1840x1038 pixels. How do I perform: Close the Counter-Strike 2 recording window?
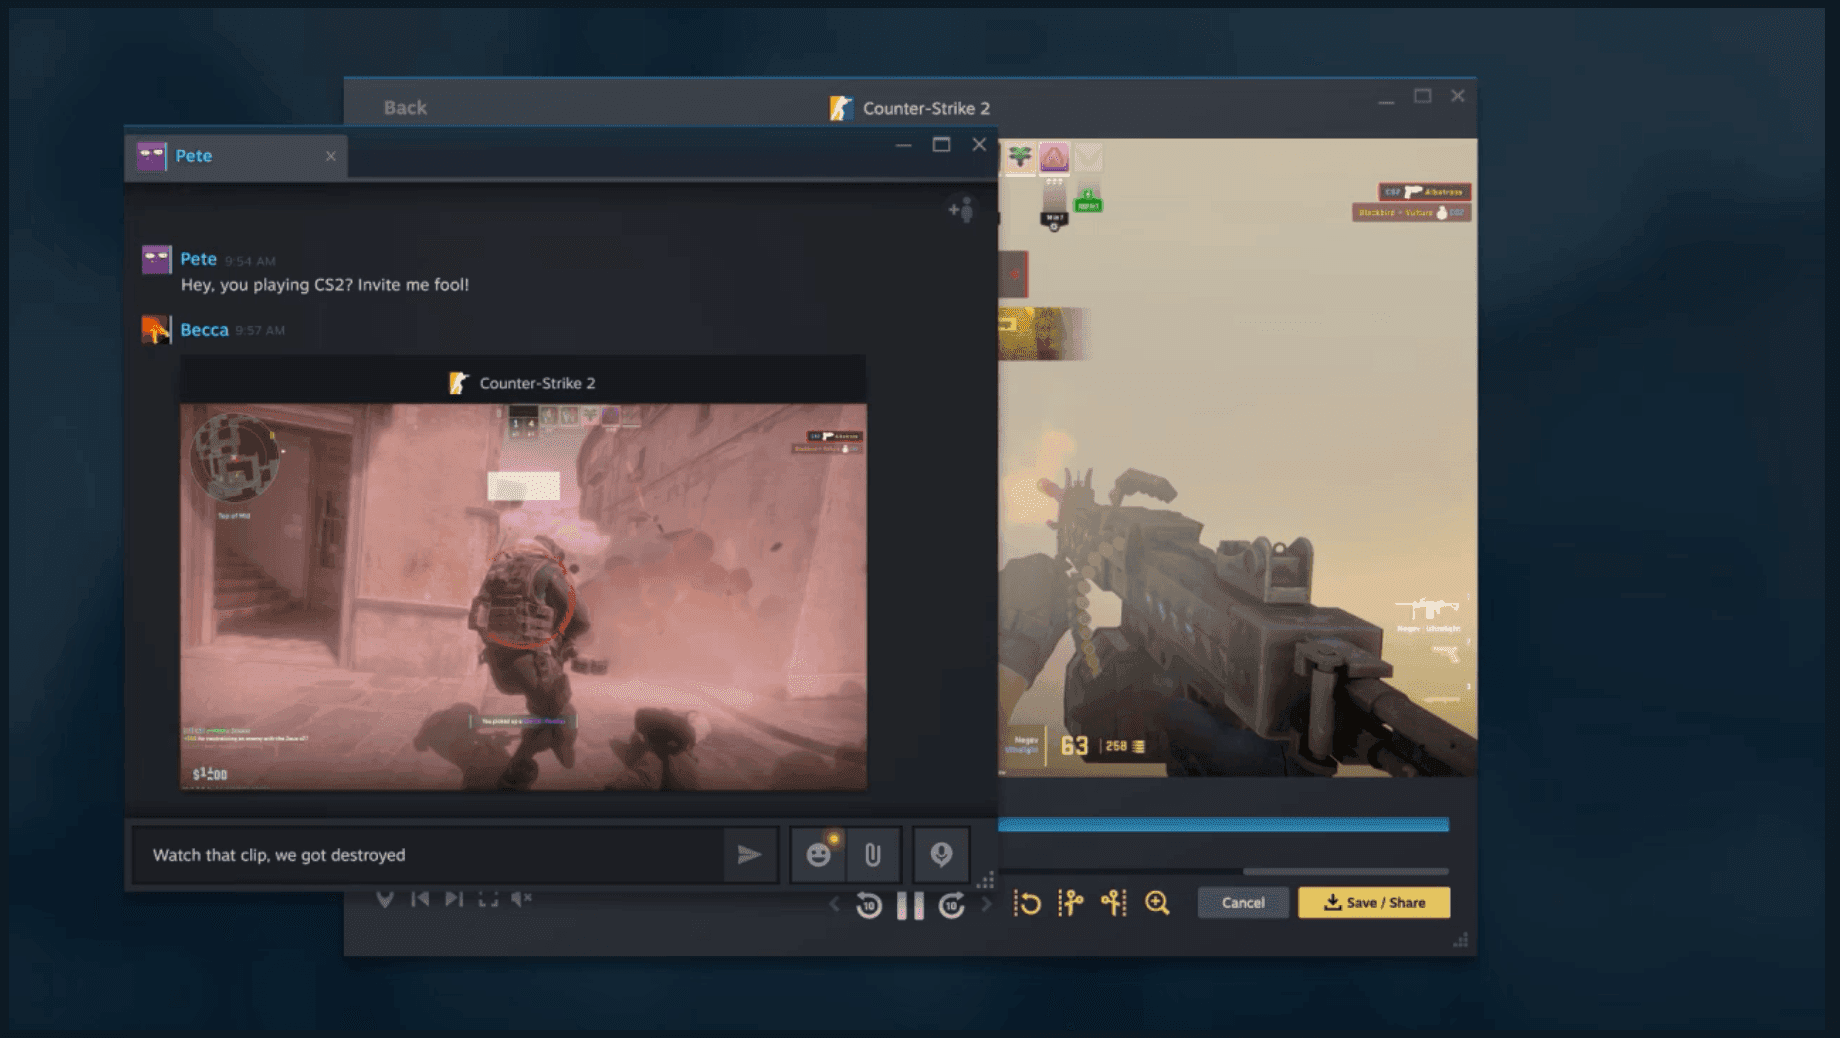(1458, 96)
